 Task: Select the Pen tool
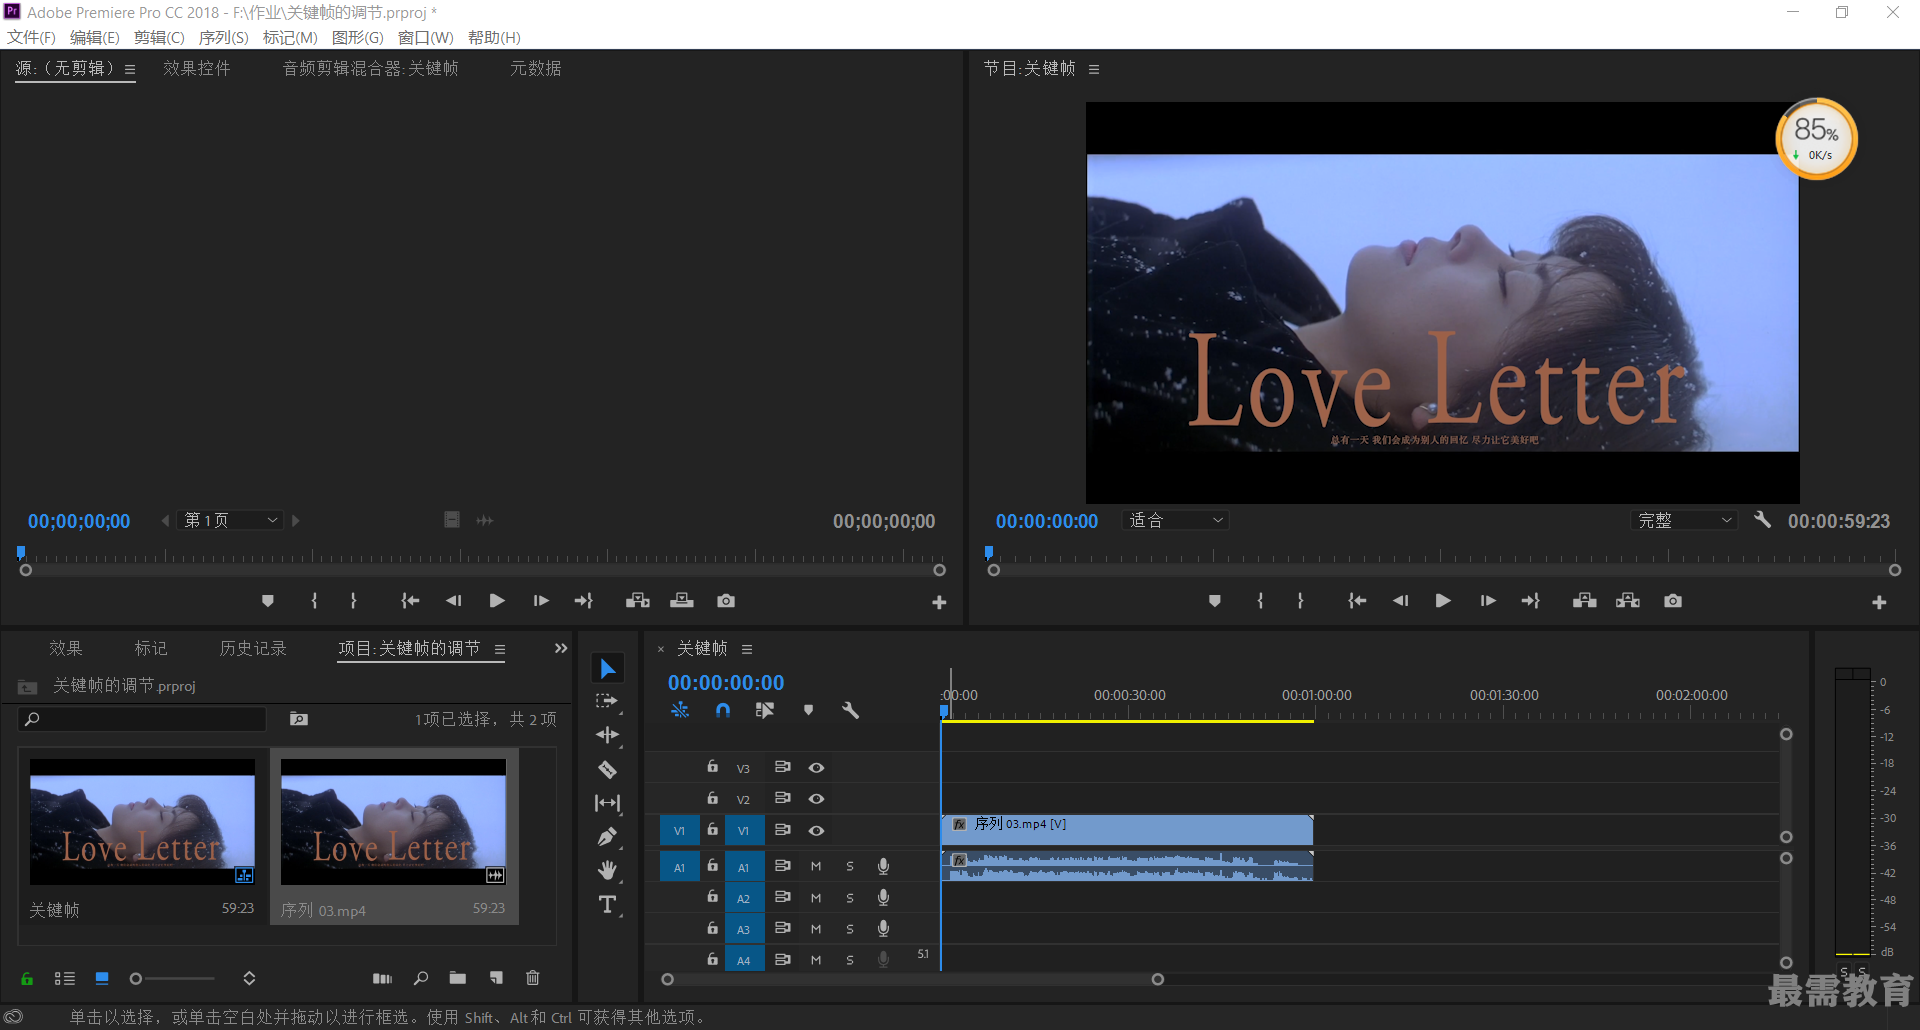pos(607,837)
